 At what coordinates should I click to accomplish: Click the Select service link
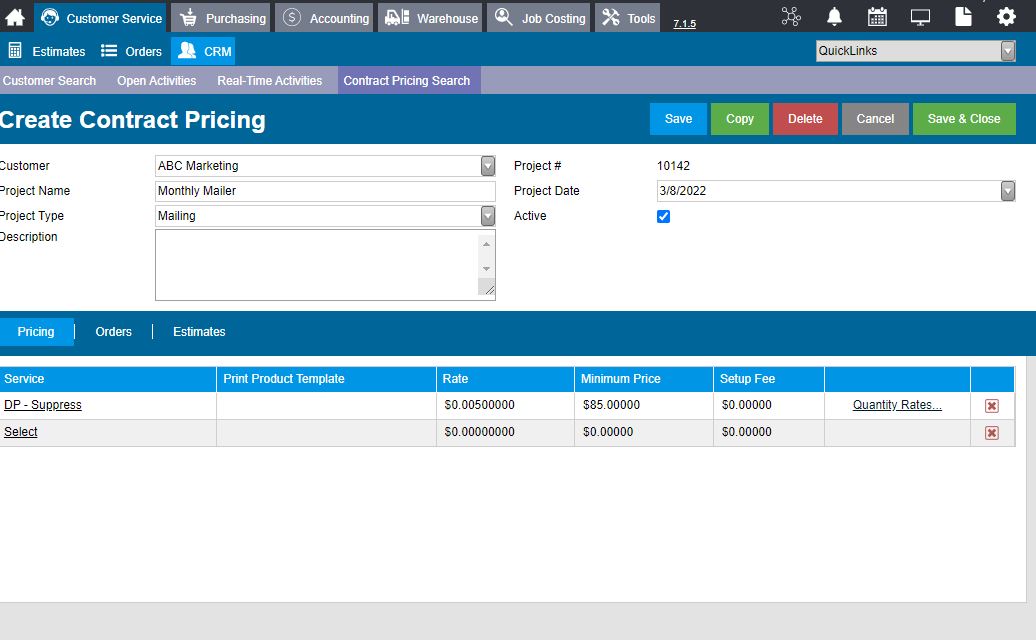tap(20, 432)
